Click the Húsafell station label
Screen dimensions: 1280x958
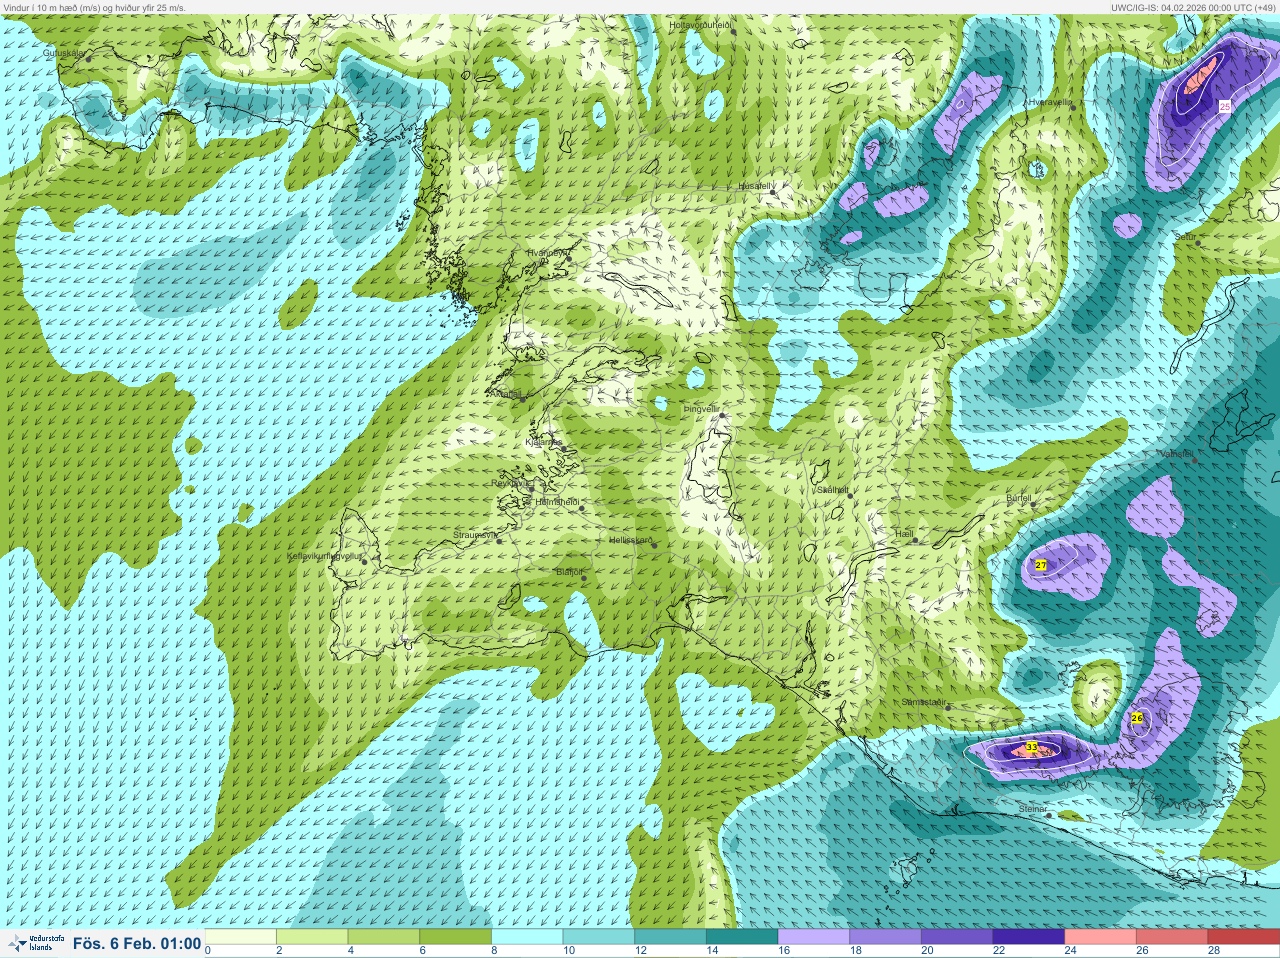click(x=754, y=185)
